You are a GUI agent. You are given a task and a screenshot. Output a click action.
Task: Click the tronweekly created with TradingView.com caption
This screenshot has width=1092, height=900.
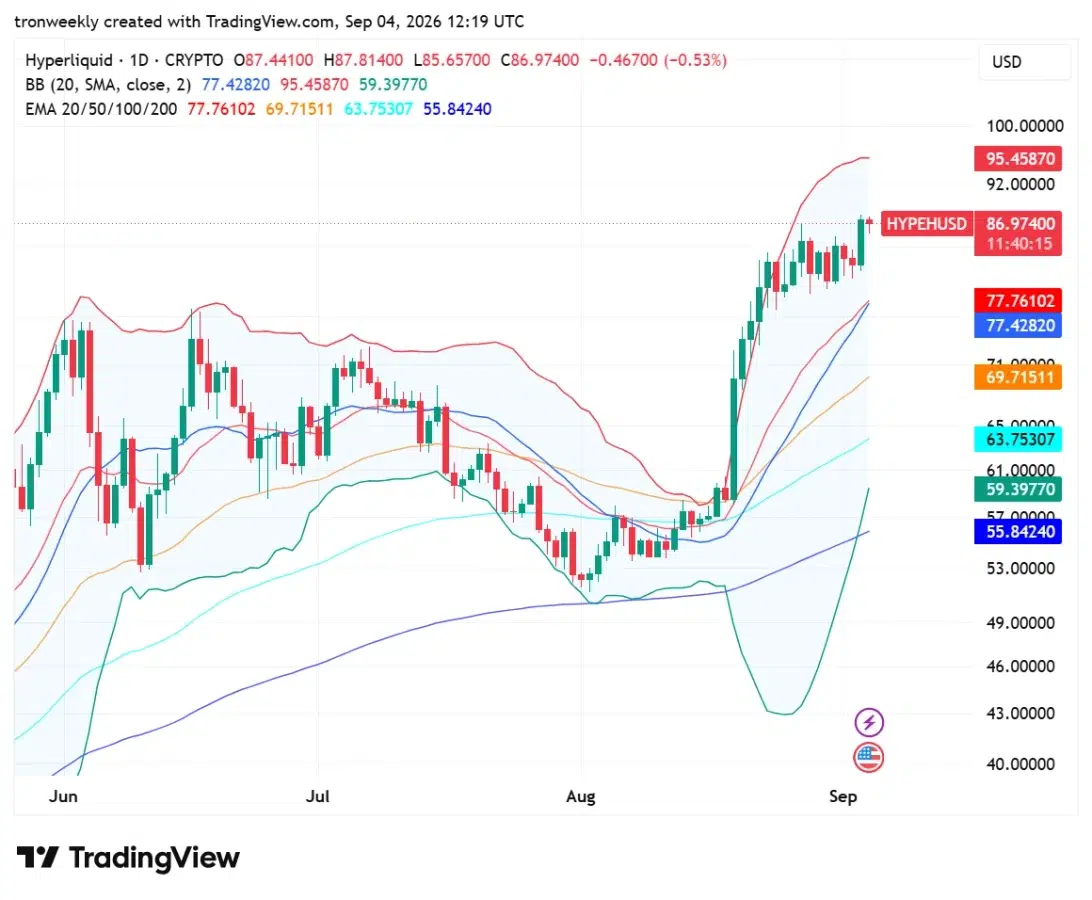pos(269,22)
